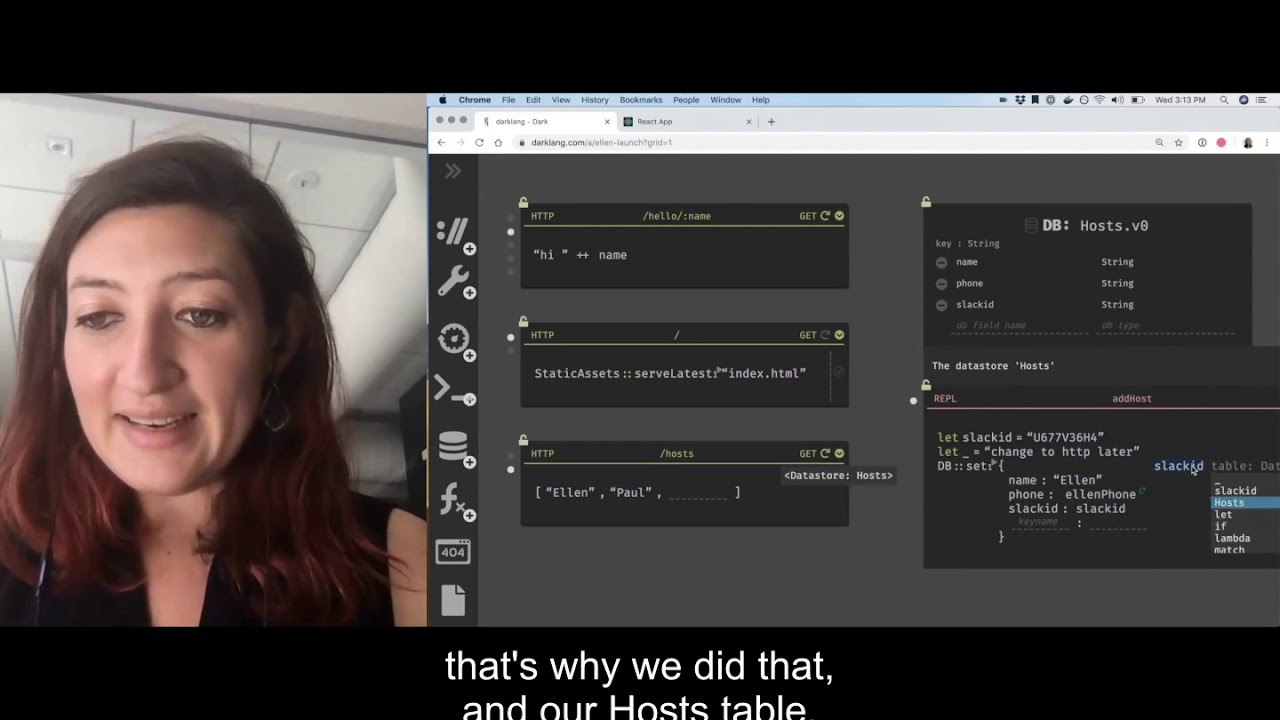Remove the phone field from Hosts datastore
The height and width of the screenshot is (720, 1280).
[x=941, y=283]
